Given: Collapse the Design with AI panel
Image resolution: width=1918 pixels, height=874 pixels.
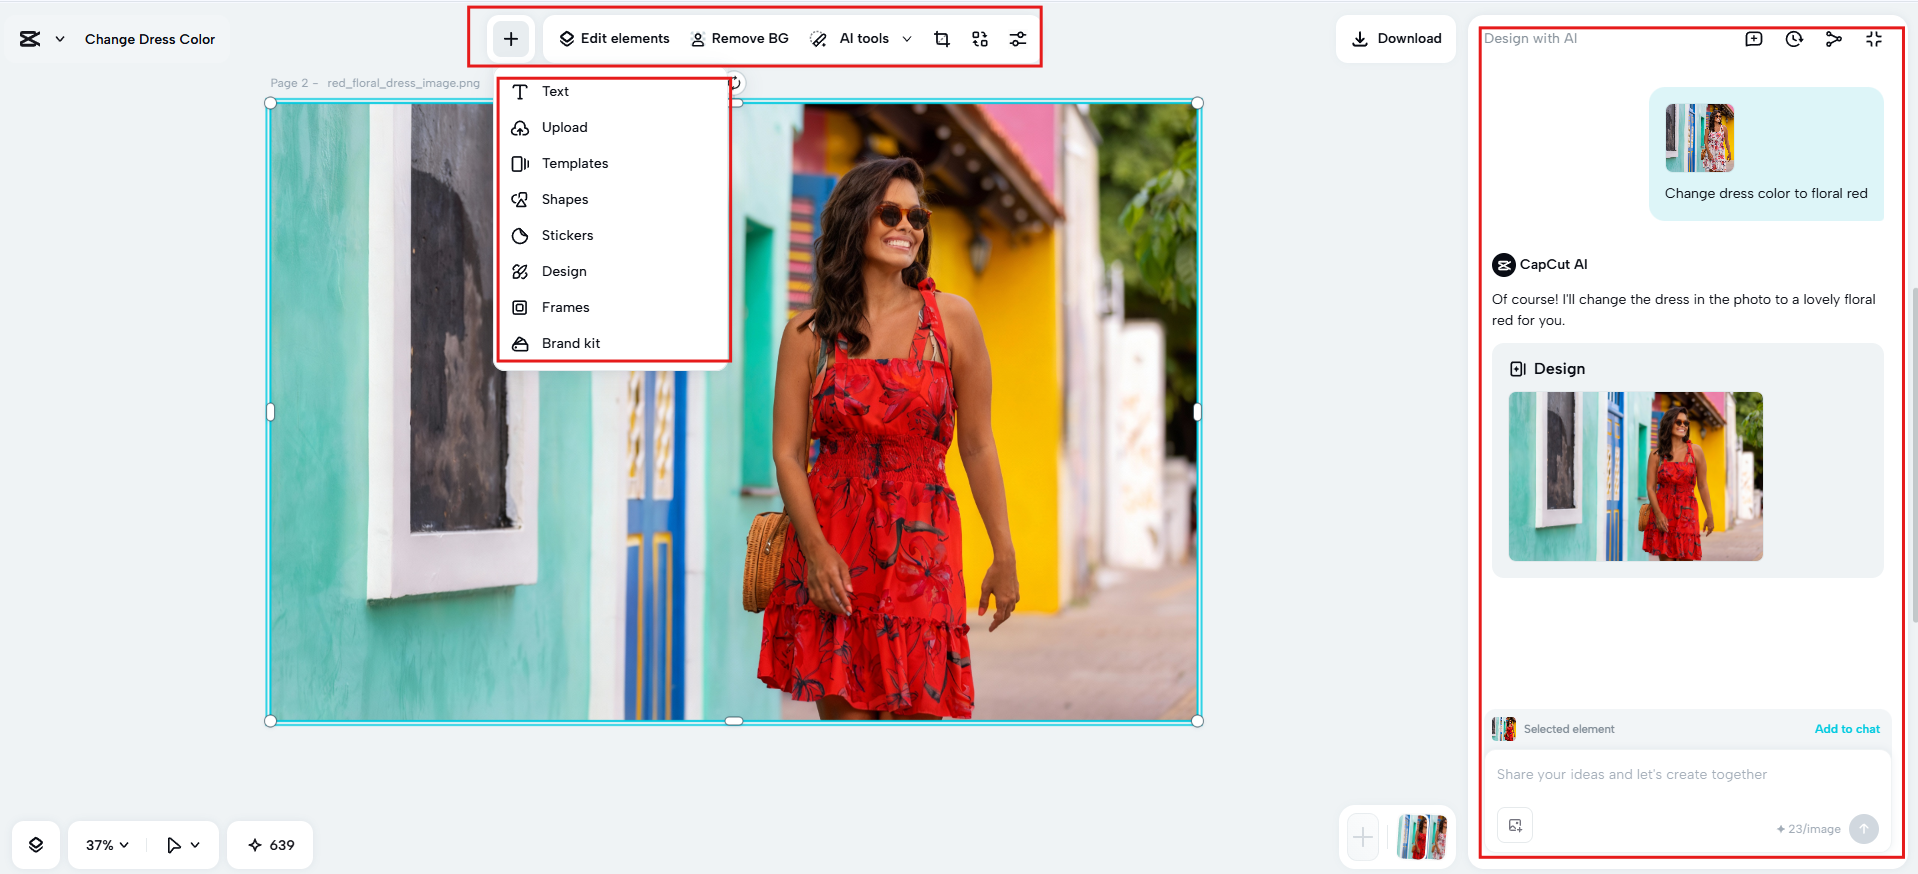Looking at the screenshot, I should (x=1873, y=39).
